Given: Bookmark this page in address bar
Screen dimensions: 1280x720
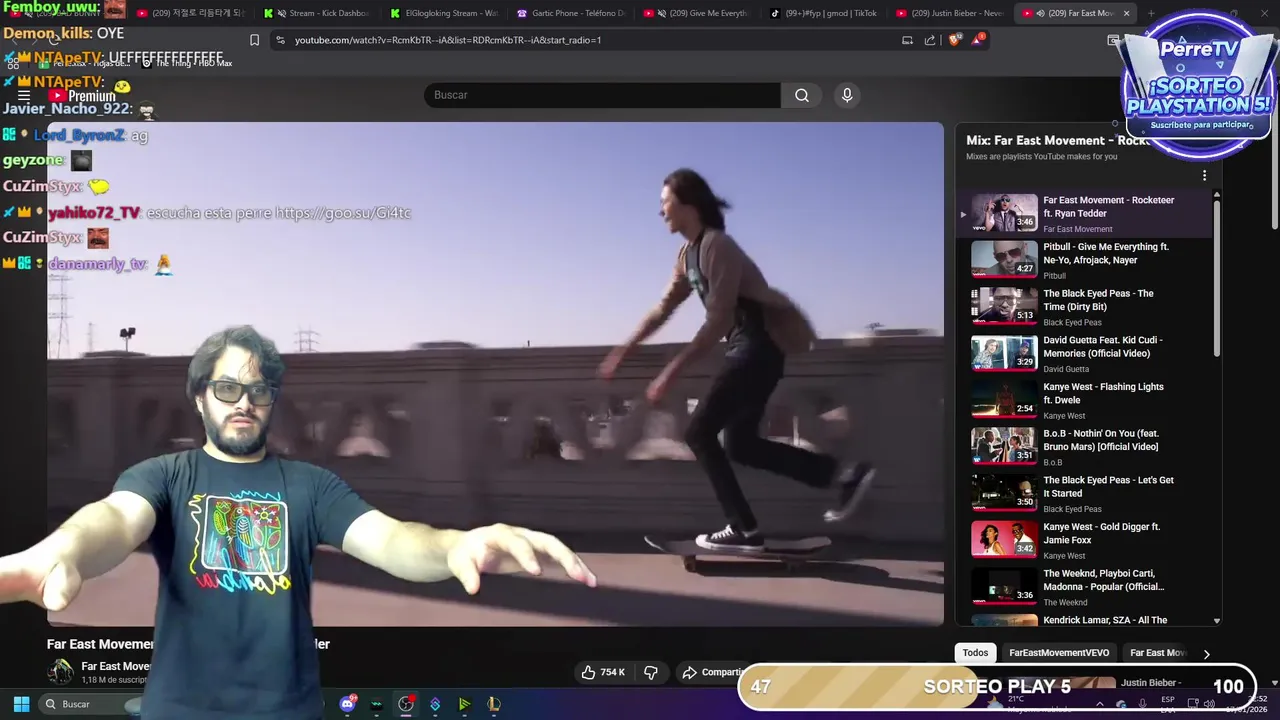Looking at the screenshot, I should [254, 40].
